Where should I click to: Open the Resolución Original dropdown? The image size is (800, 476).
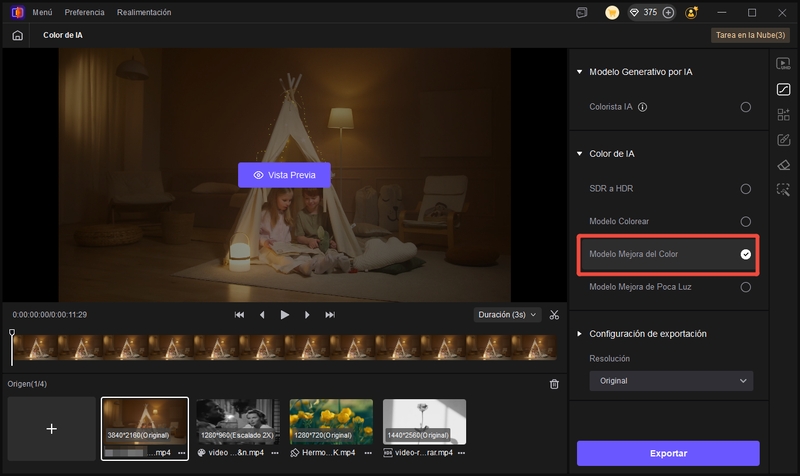[670, 381]
